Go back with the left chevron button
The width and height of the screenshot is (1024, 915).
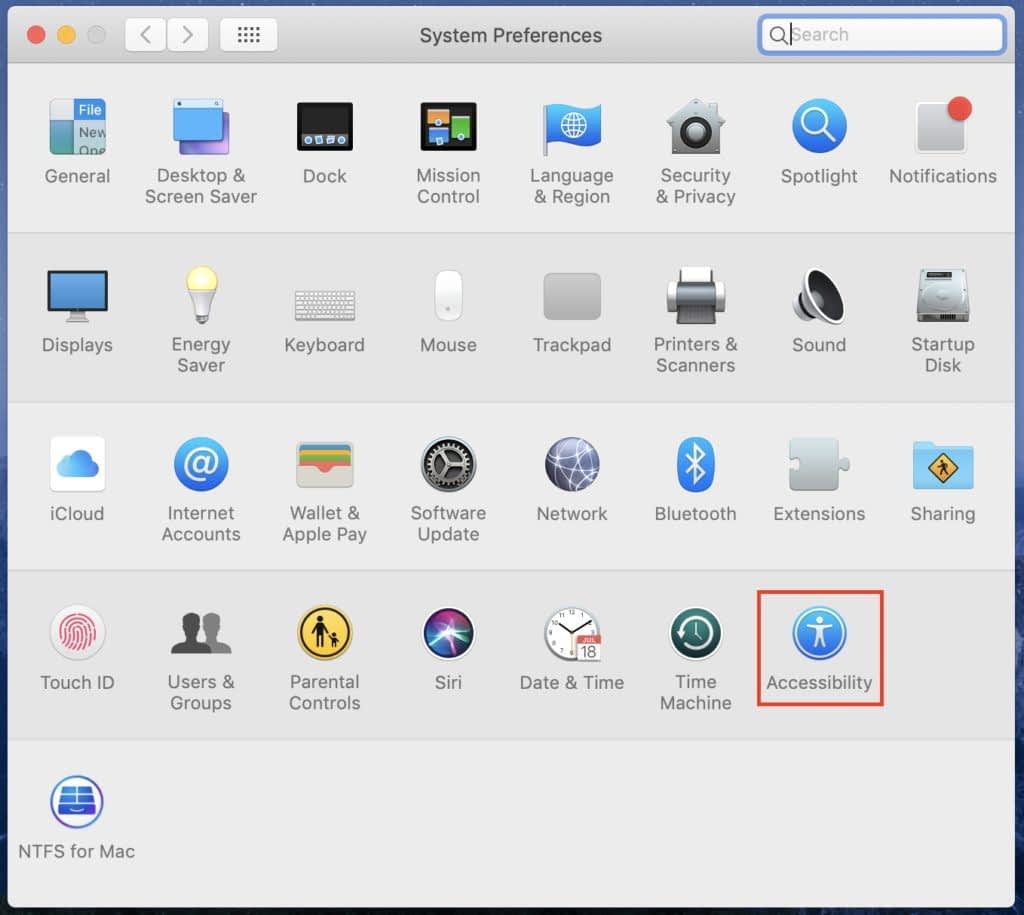pos(146,34)
